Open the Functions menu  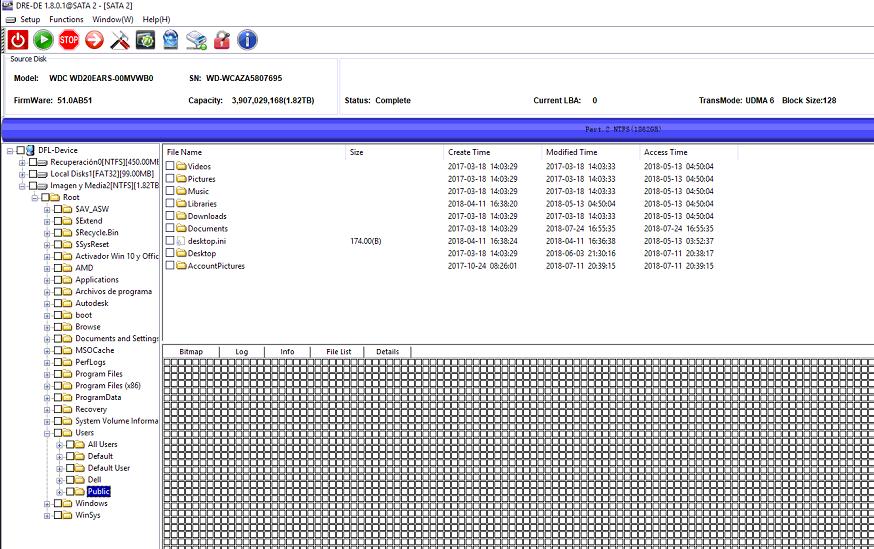coord(66,20)
